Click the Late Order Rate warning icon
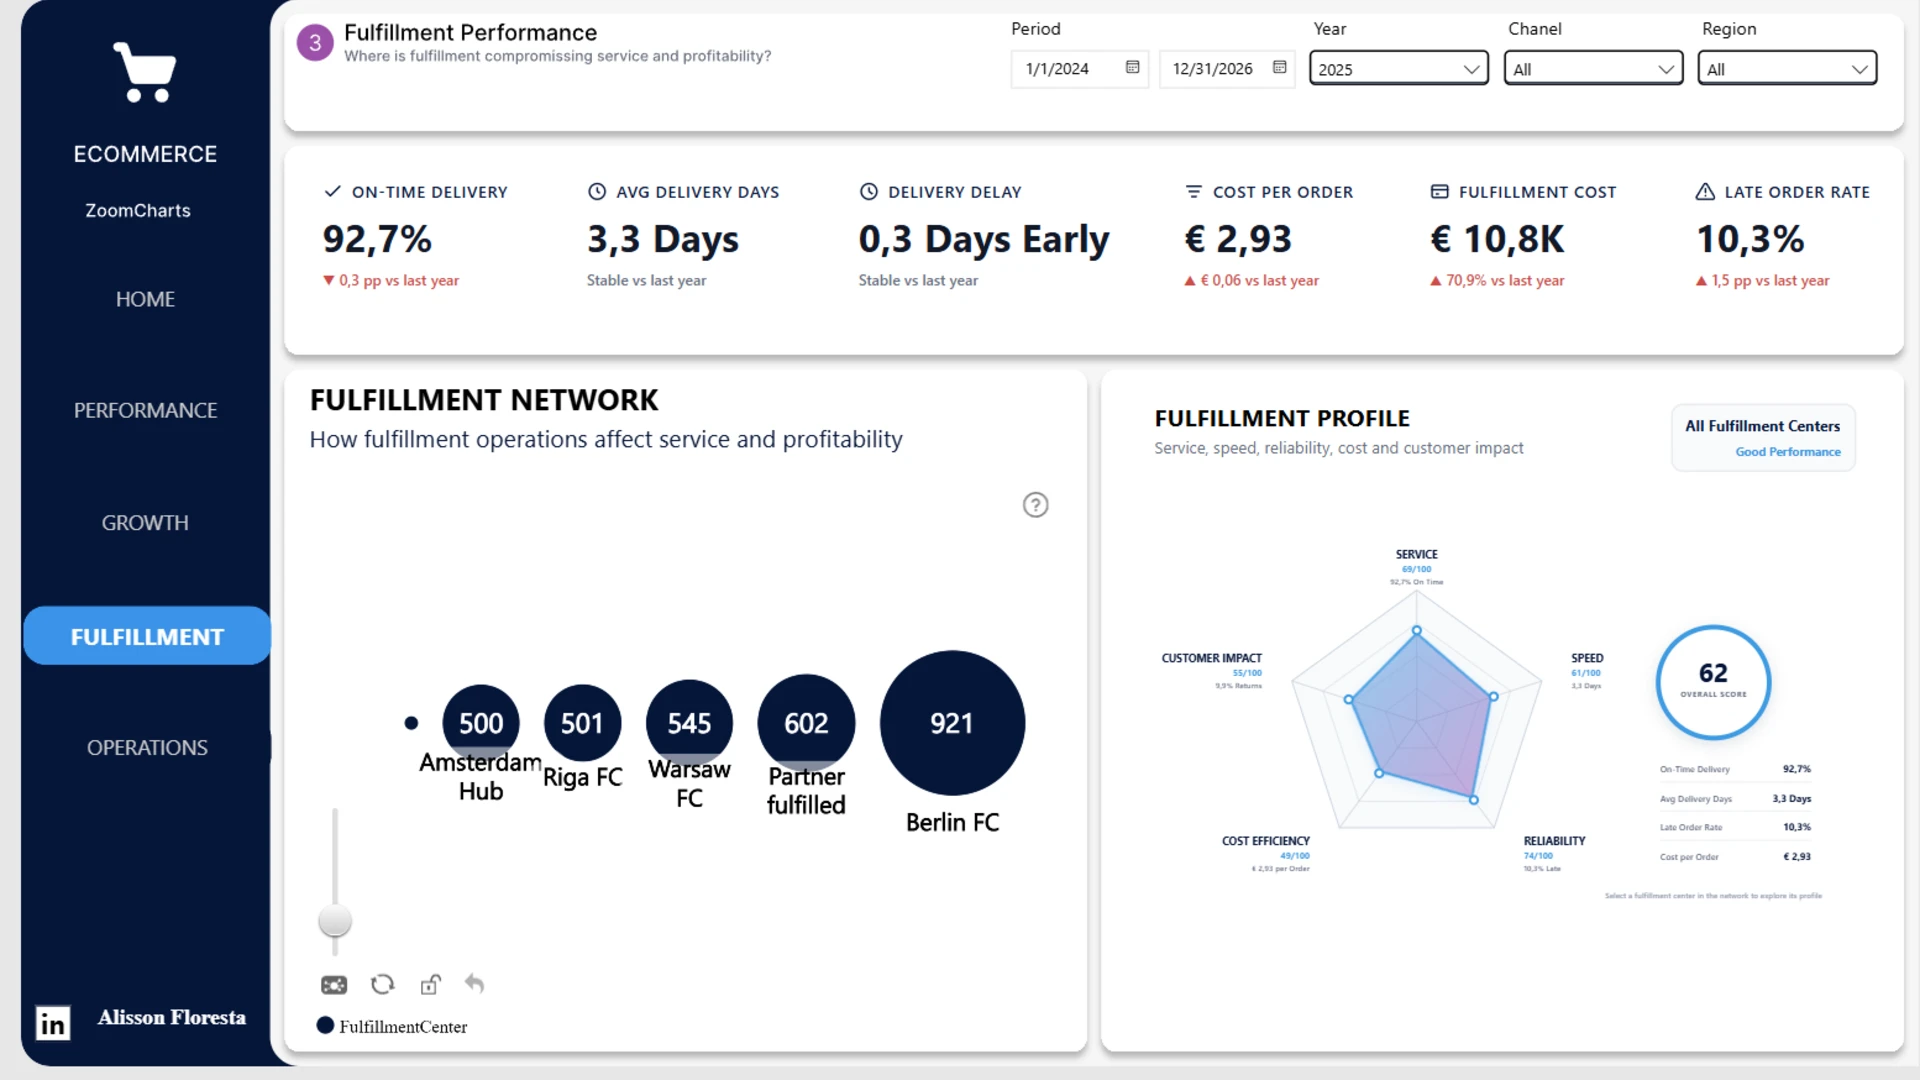1920x1080 pixels. point(1705,191)
